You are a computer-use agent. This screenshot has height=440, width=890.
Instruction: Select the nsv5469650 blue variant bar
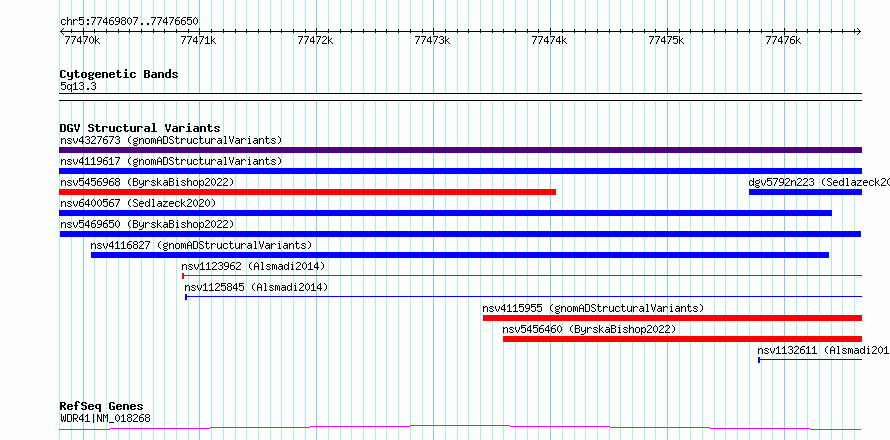(x=460, y=234)
